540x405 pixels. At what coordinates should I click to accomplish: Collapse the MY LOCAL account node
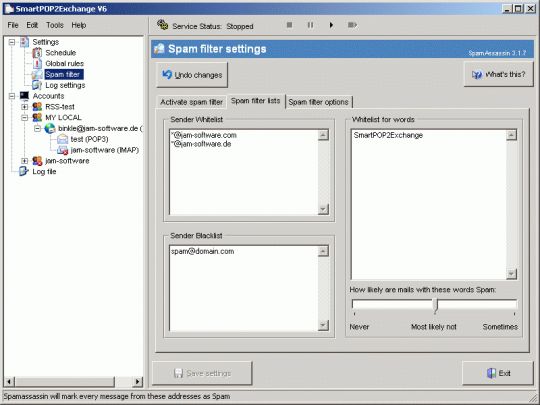(x=24, y=117)
